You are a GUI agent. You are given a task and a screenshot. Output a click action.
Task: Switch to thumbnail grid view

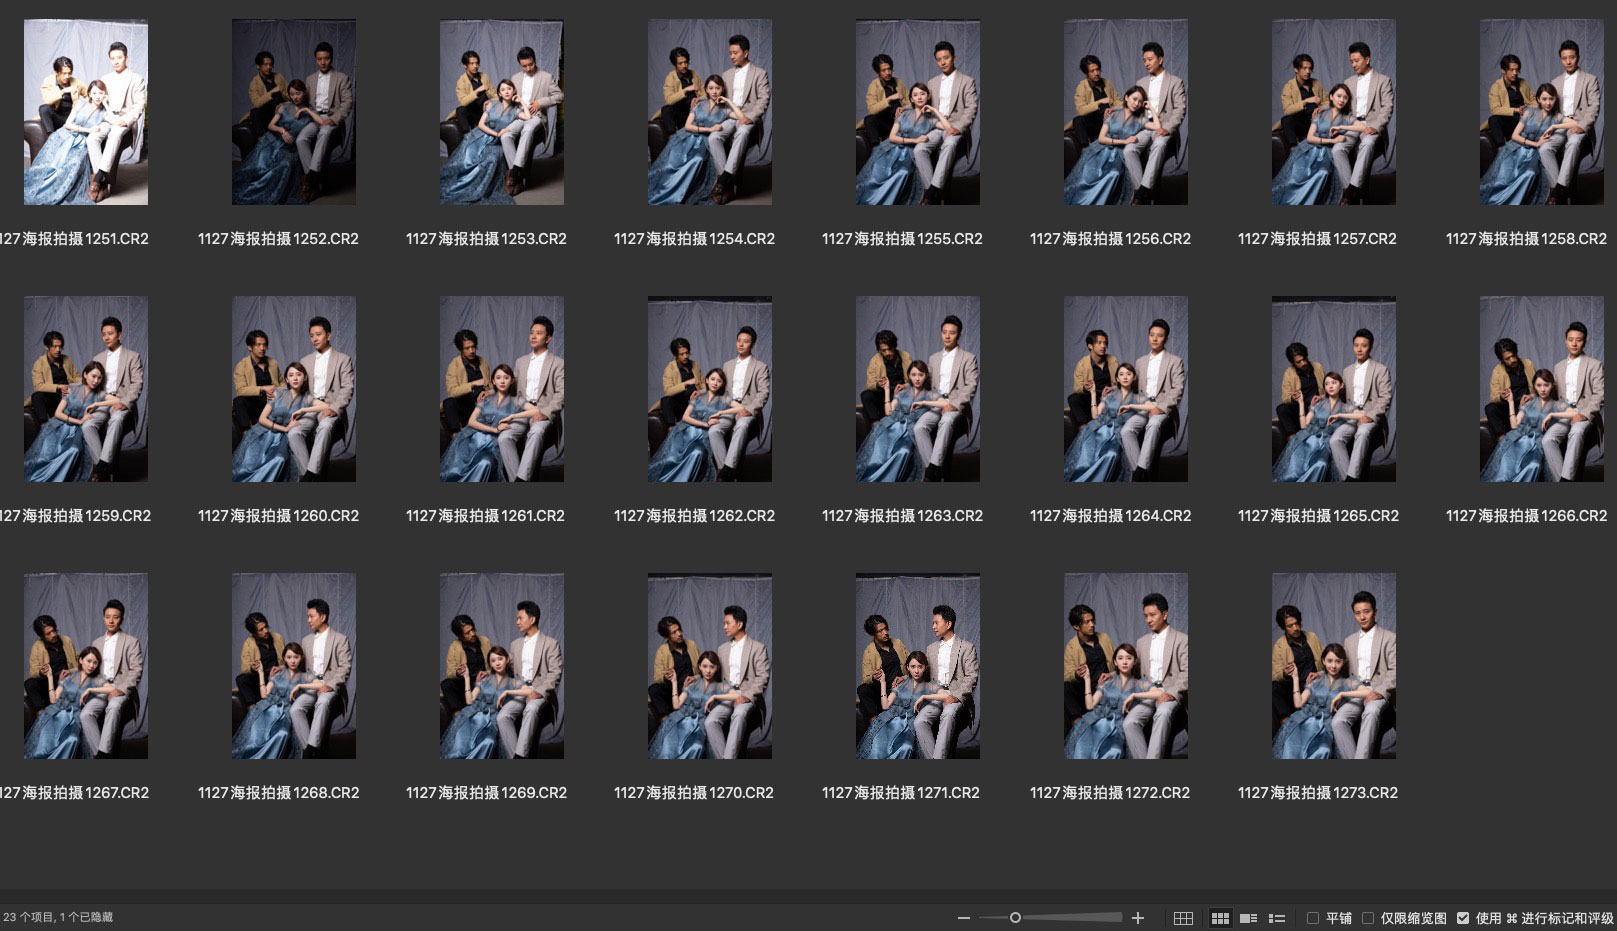[1220, 918]
